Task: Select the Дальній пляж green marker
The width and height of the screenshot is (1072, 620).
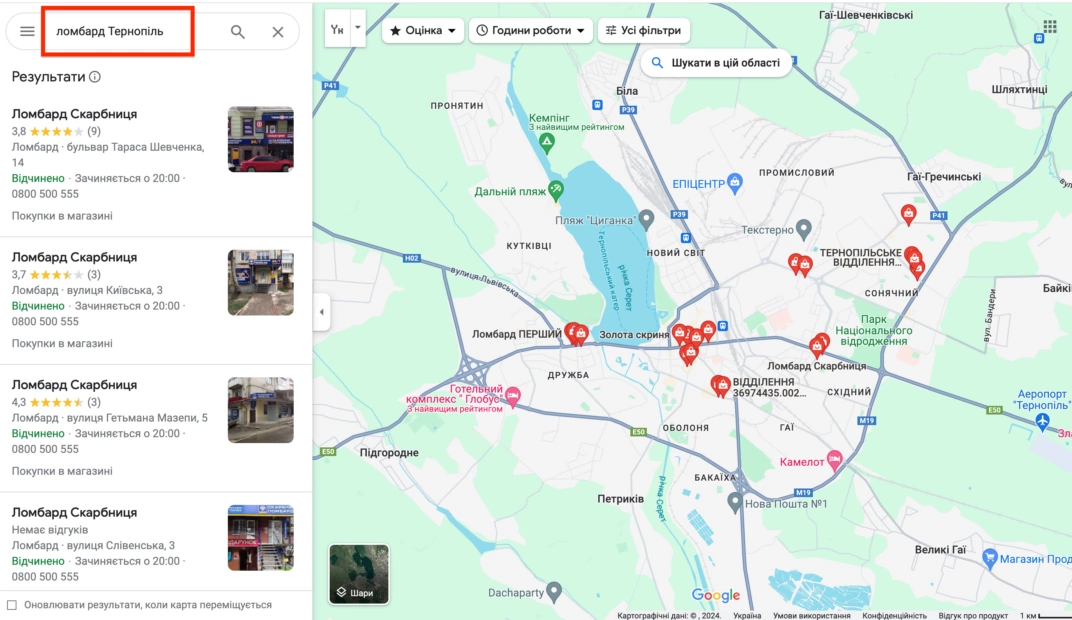Action: pos(556,191)
